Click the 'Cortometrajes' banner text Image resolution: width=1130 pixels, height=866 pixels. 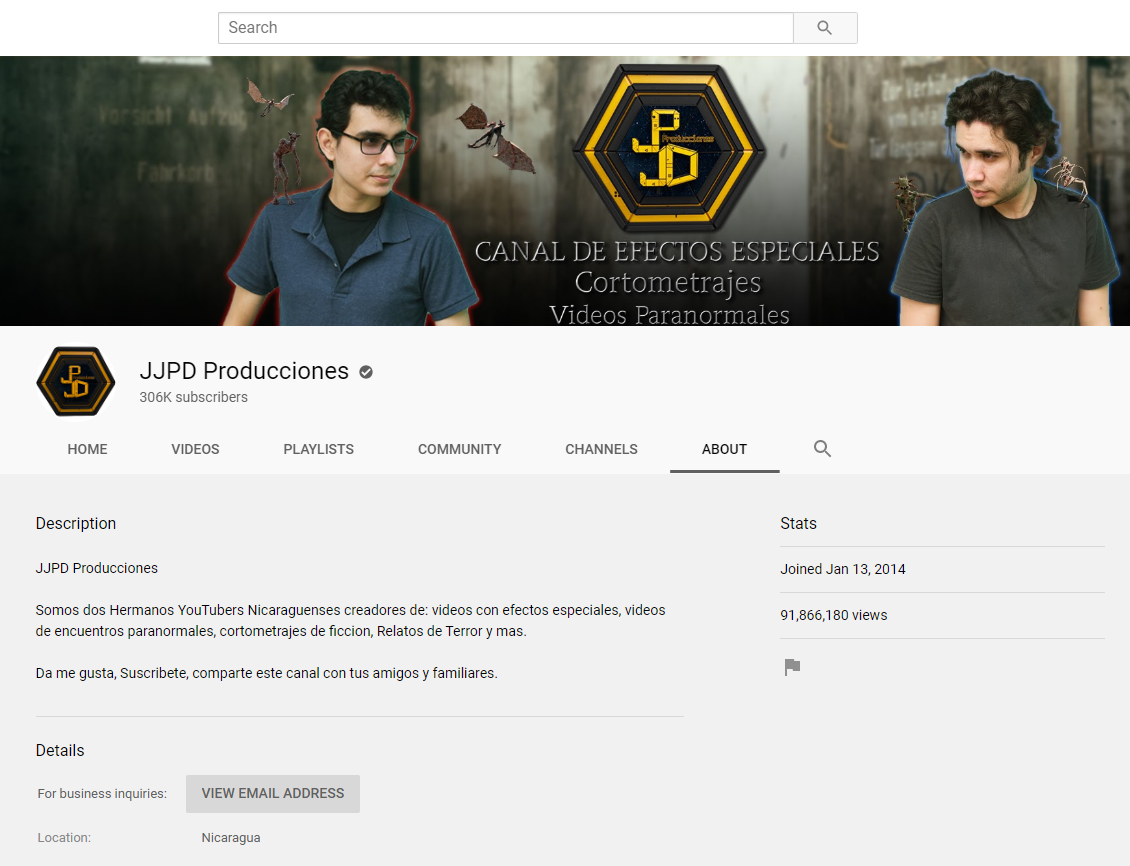(x=668, y=282)
